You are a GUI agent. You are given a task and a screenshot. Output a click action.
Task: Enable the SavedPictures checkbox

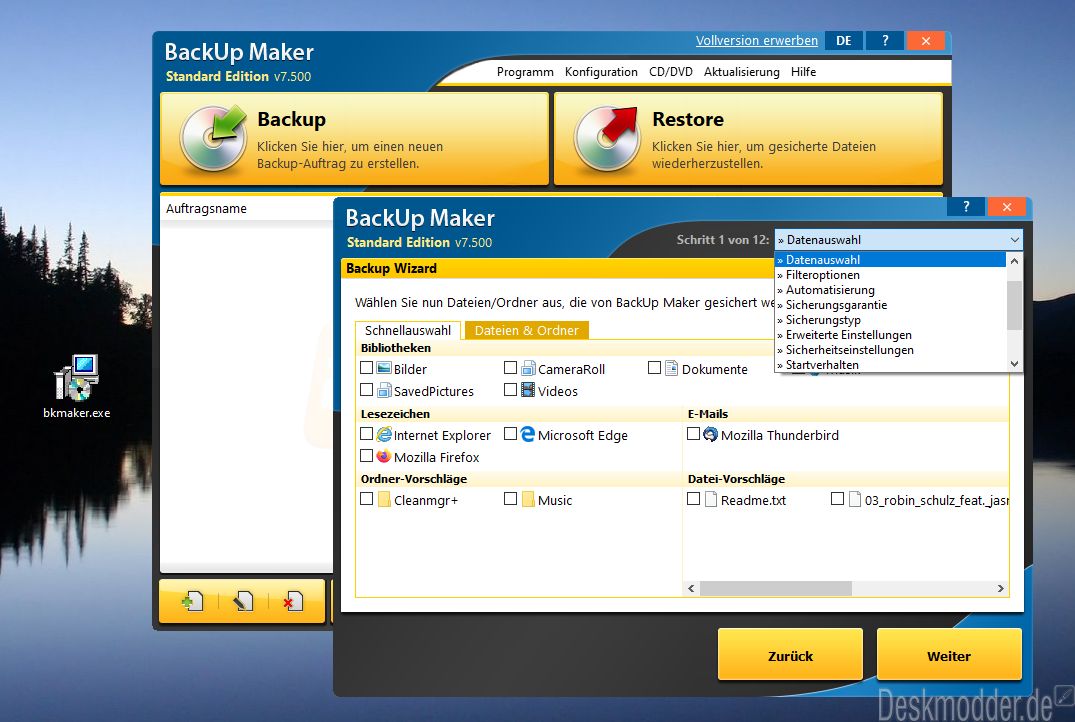367,390
